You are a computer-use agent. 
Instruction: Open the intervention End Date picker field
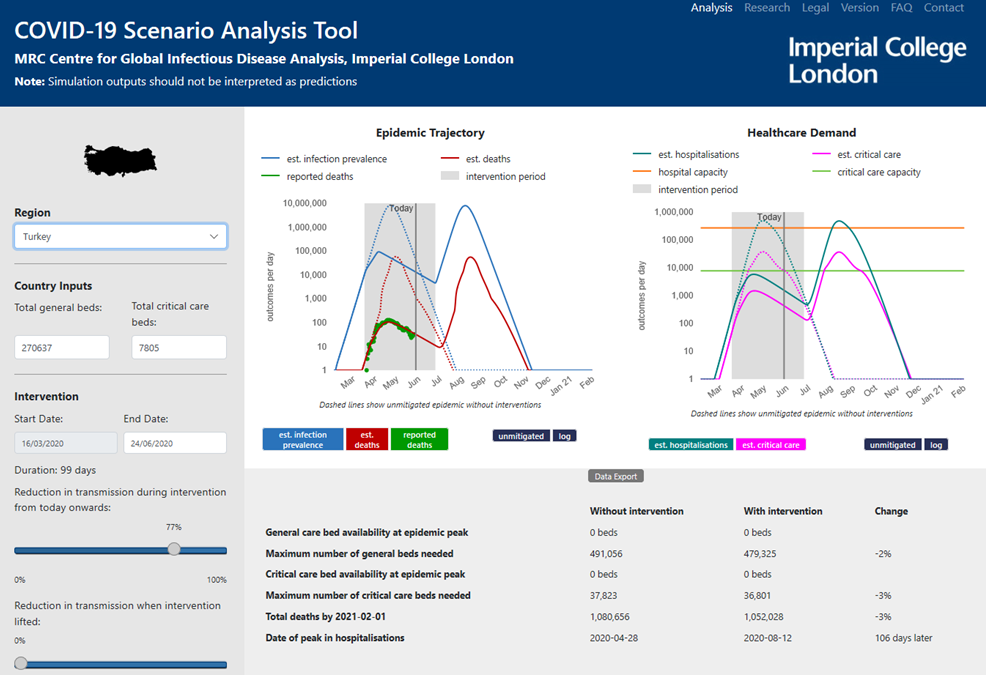(174, 443)
